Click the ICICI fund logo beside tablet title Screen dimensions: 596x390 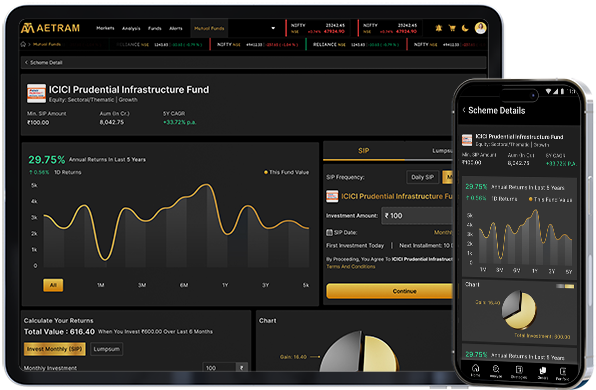[36, 94]
